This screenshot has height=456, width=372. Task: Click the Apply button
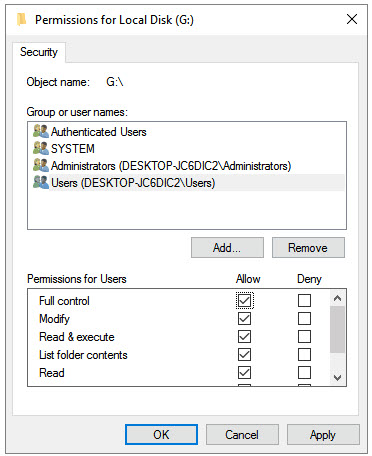click(x=323, y=435)
